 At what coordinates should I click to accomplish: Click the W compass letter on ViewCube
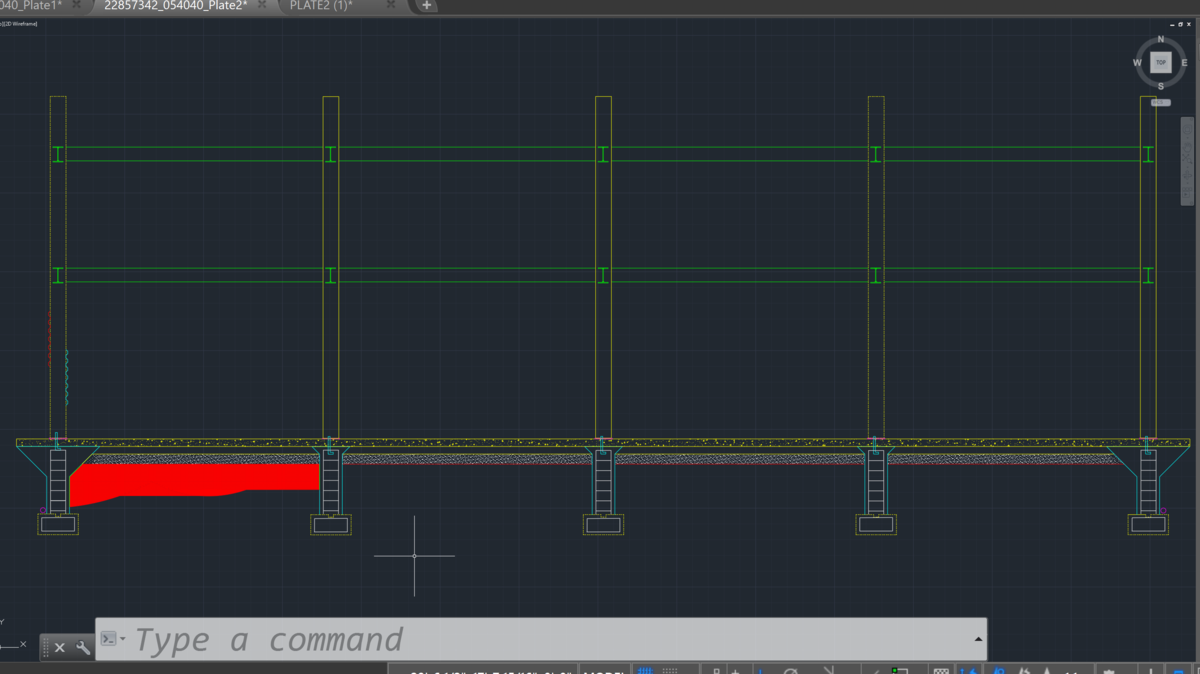1137,62
